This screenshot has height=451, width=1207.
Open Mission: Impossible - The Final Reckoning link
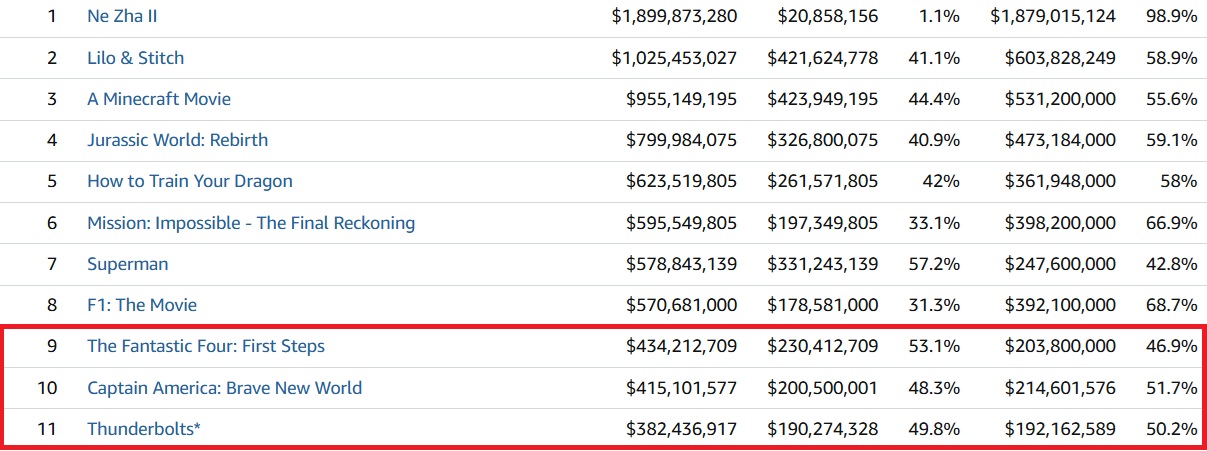click(251, 223)
